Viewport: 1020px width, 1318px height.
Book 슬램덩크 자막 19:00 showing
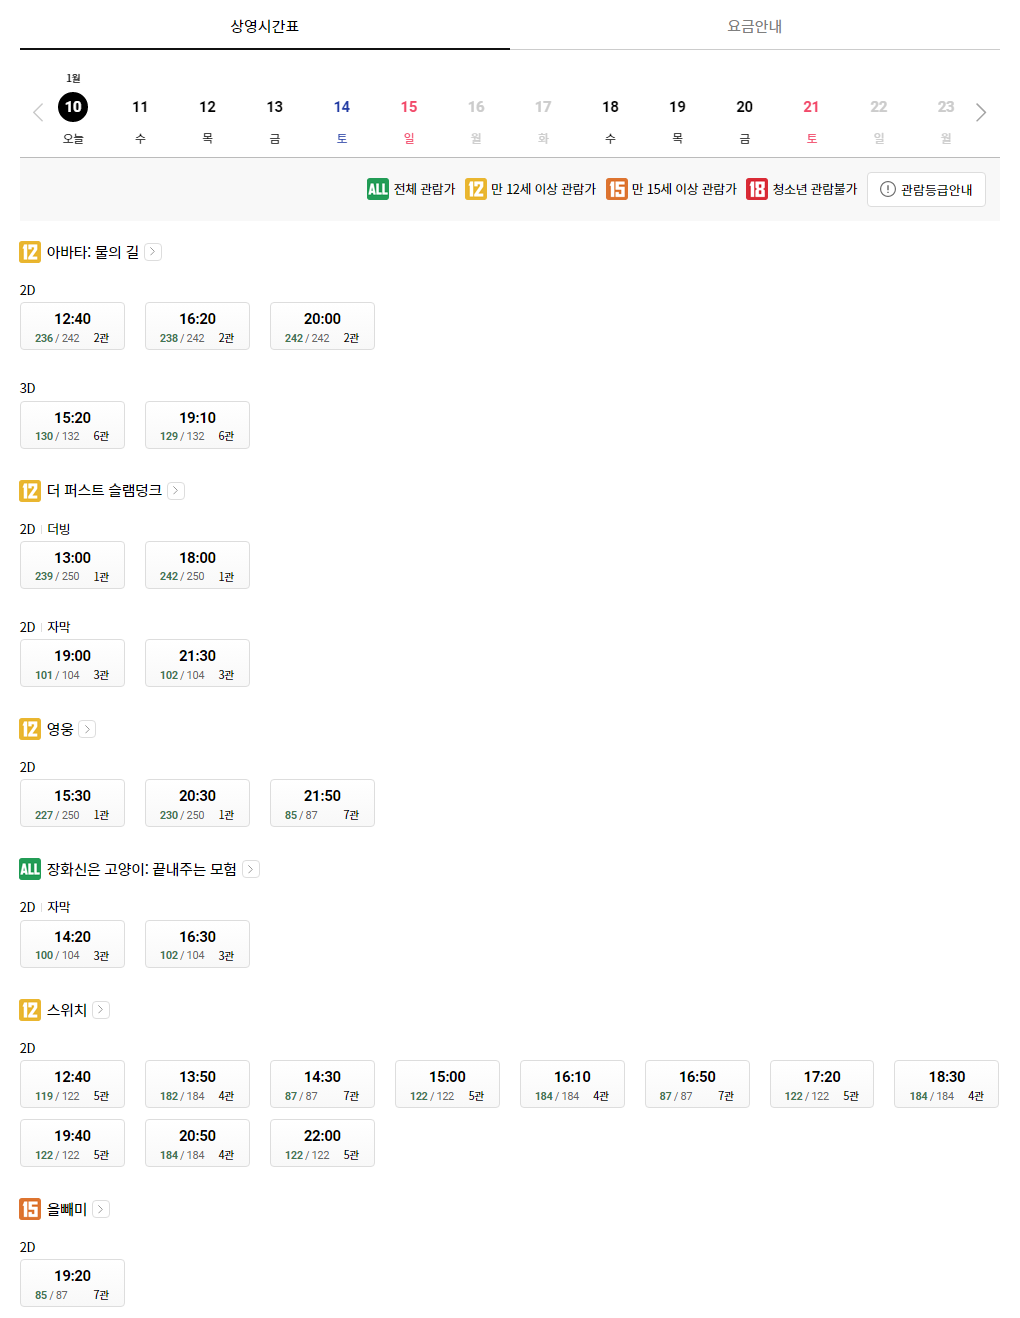click(72, 663)
